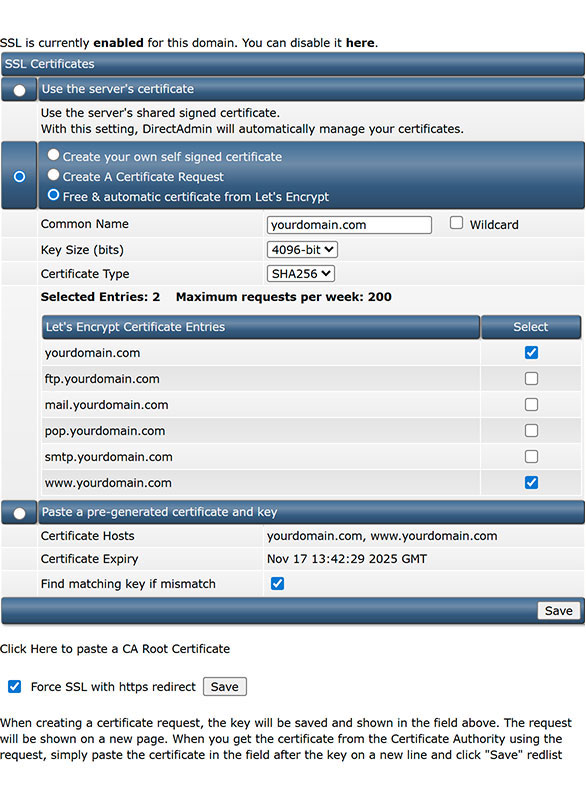Click the 'Certificate Type' label
Viewport: 586px width, 785px height.
tap(85, 274)
